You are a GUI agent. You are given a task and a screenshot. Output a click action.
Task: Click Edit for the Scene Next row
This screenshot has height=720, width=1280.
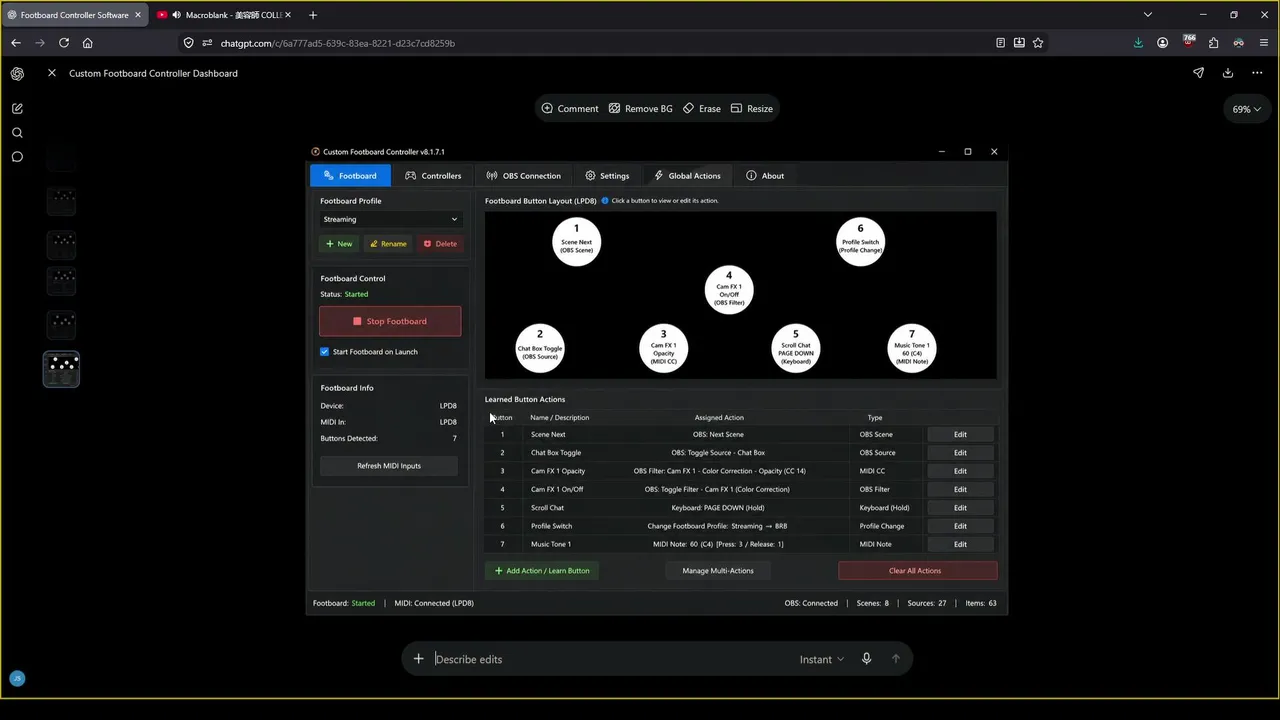(x=960, y=435)
